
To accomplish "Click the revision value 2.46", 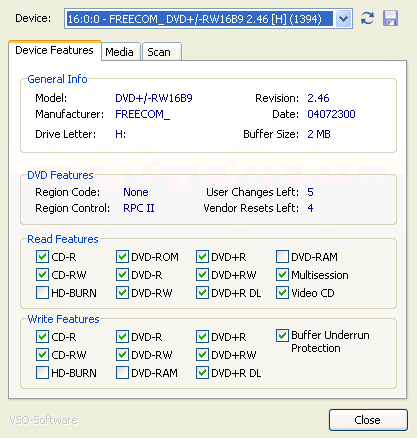I will 318,98.
